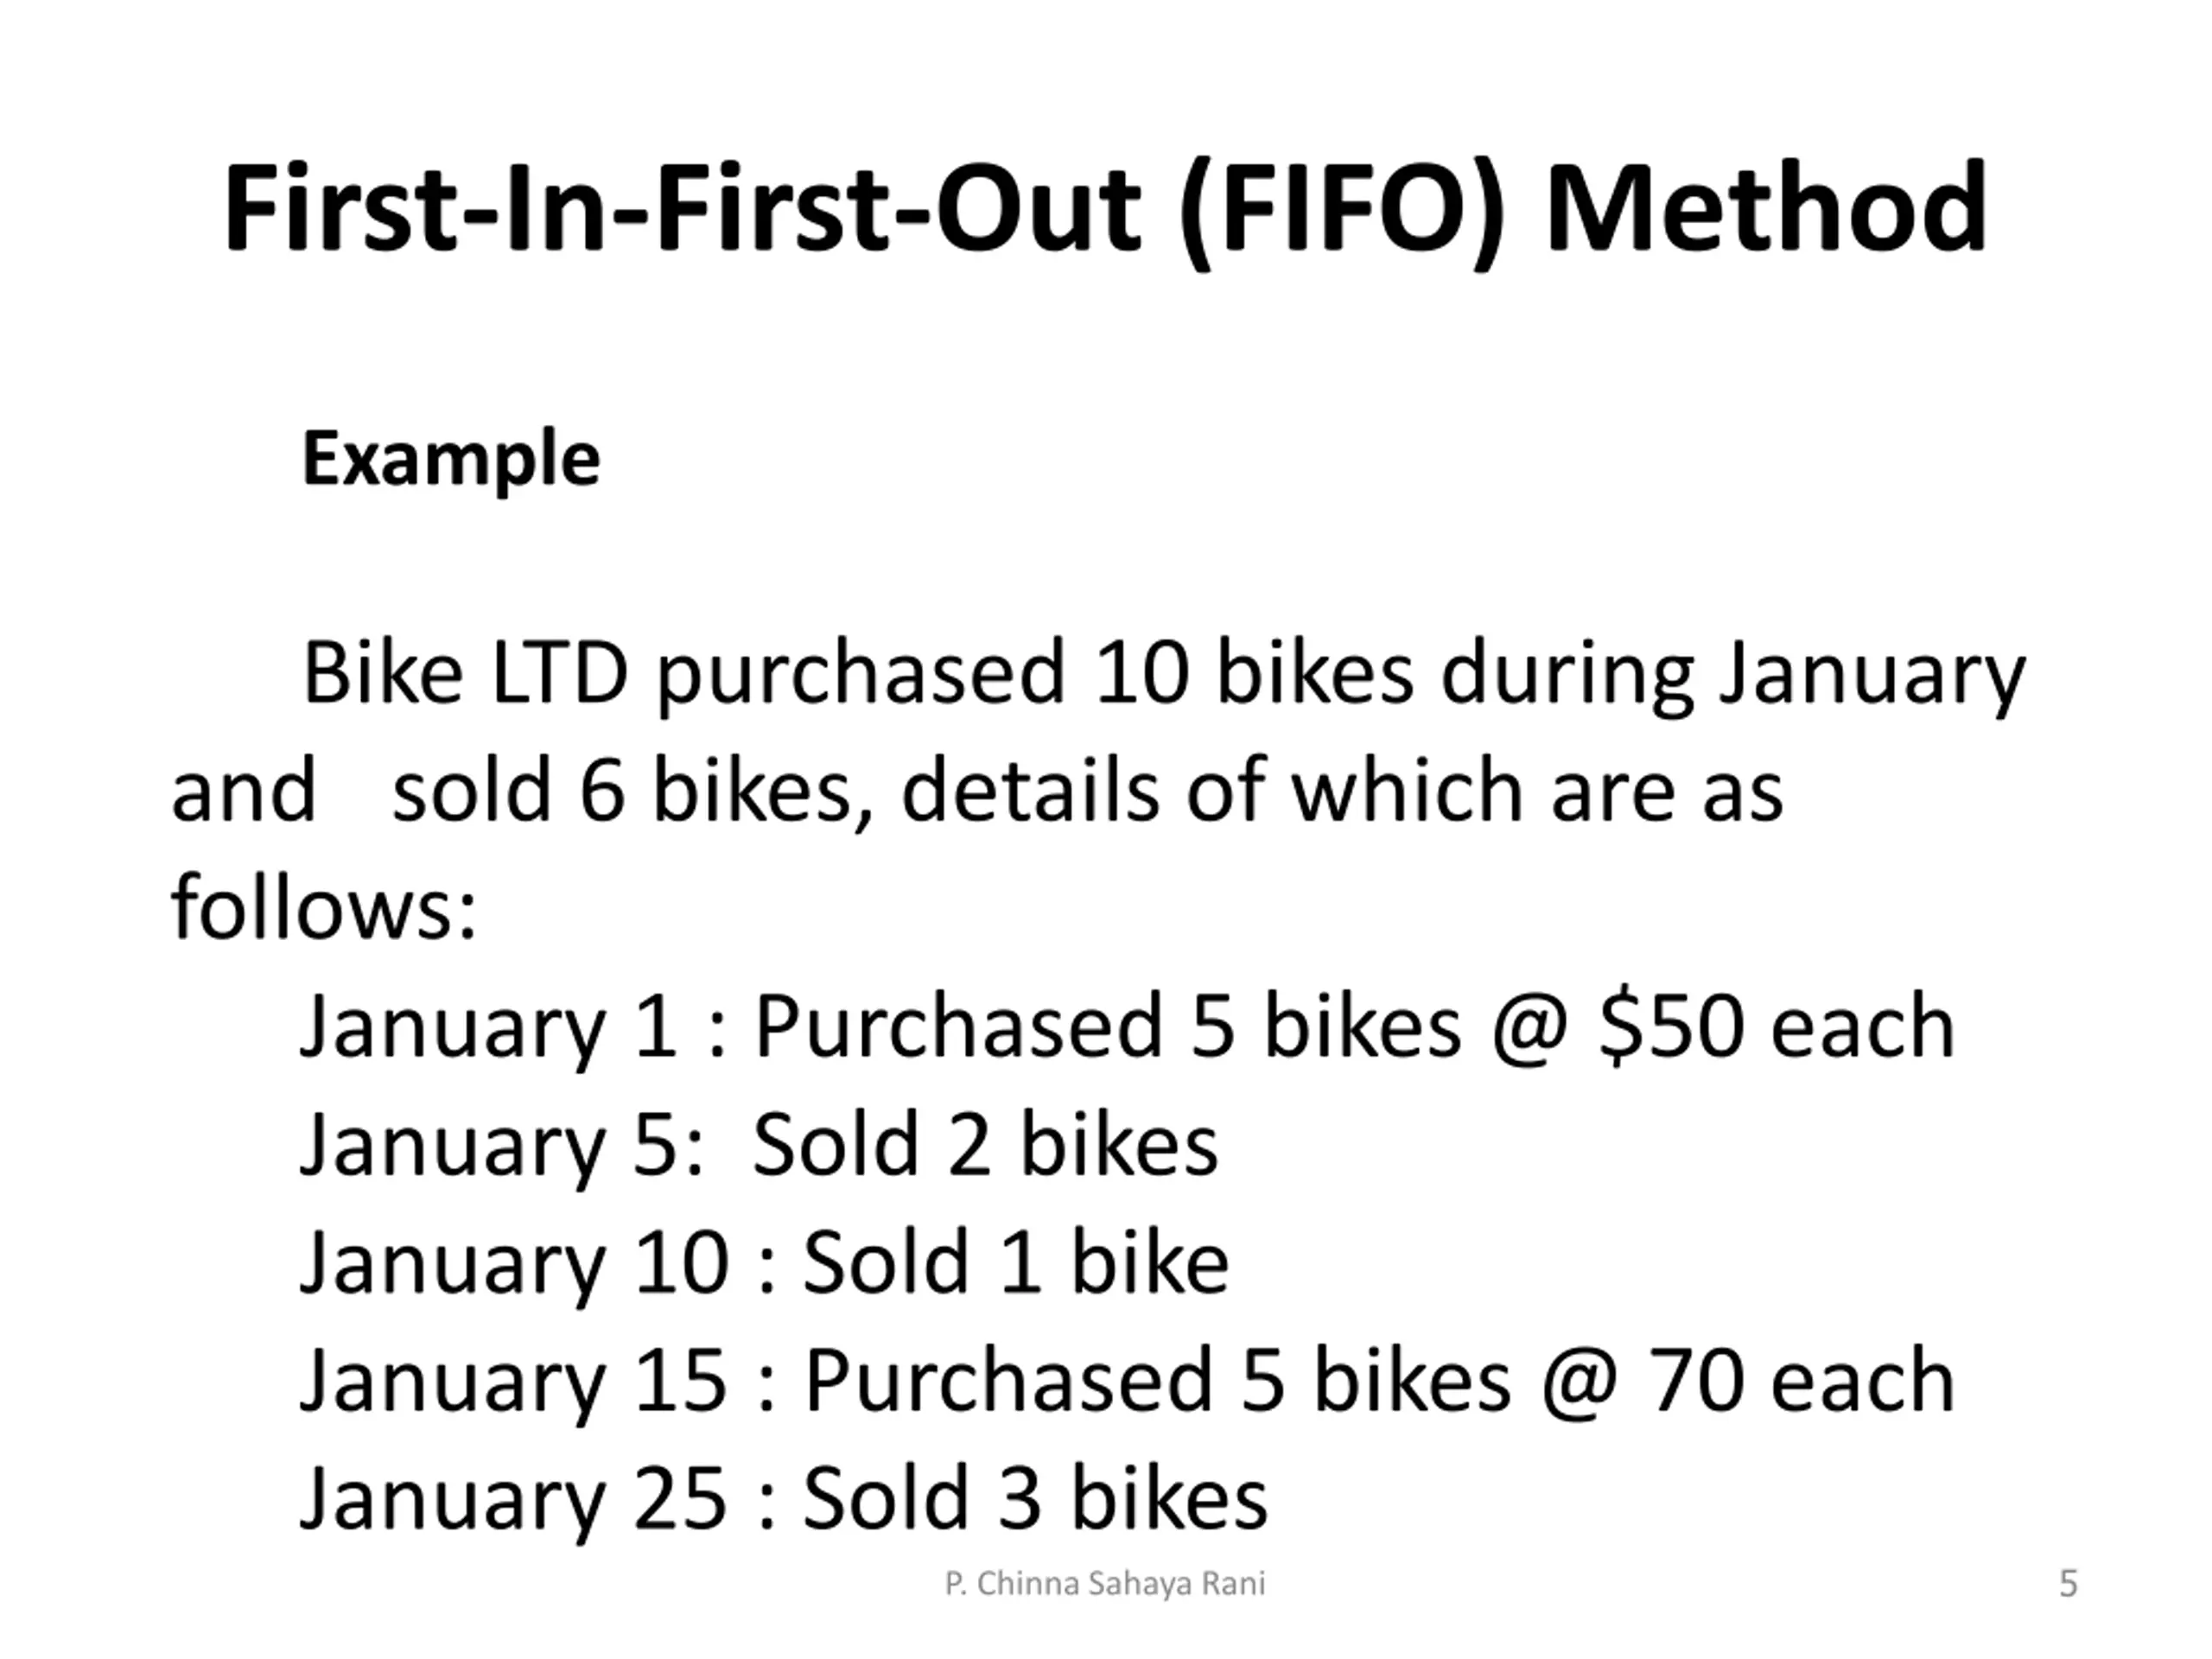Click the word 'Method' in the title
2212x1659 pixels.
click(x=1767, y=208)
